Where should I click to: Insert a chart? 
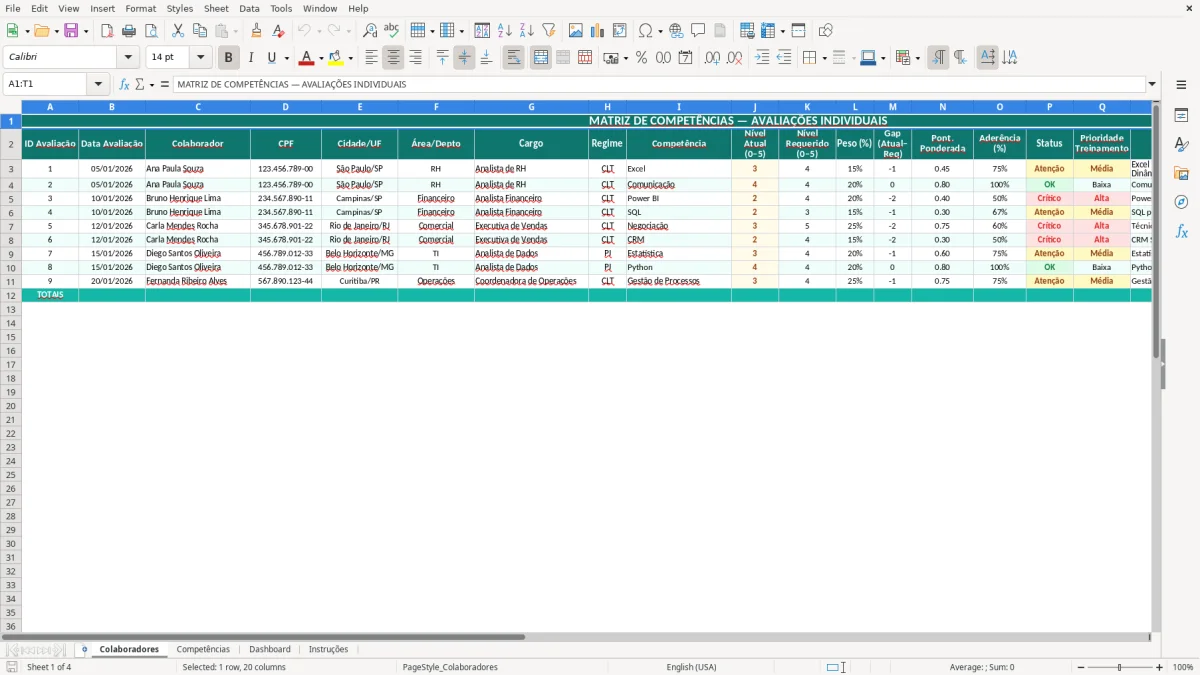597,30
